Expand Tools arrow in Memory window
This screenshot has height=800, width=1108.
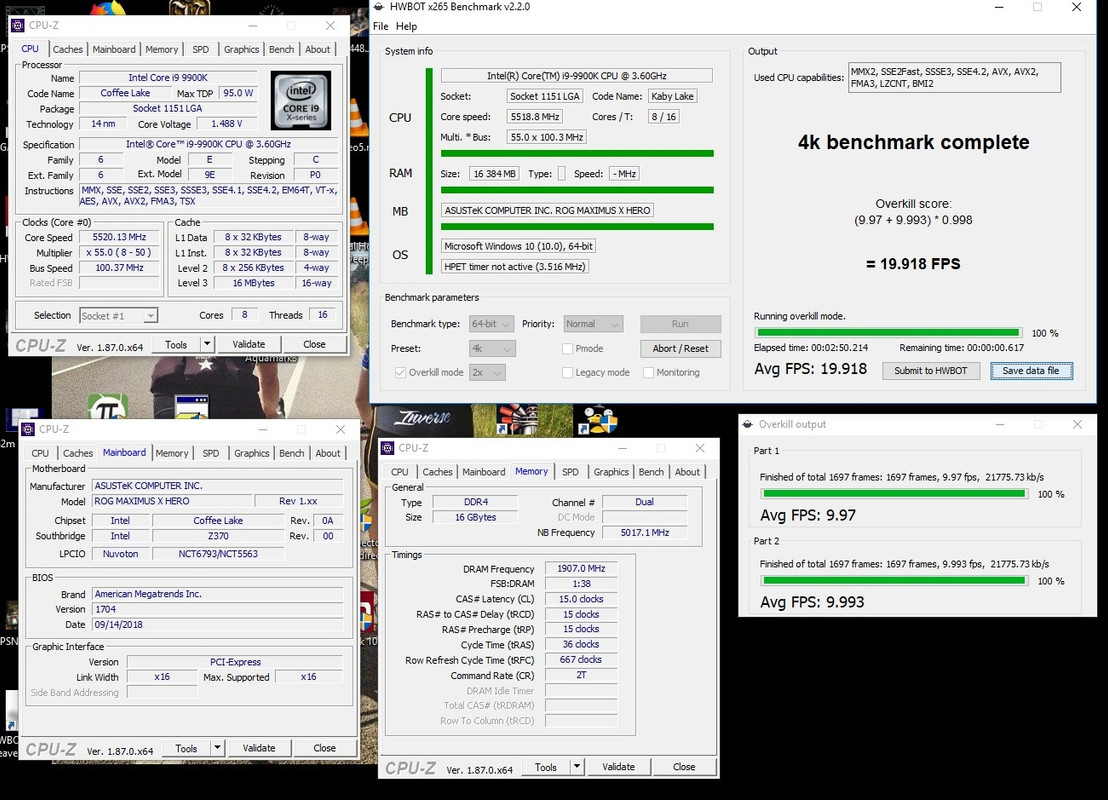coord(577,767)
